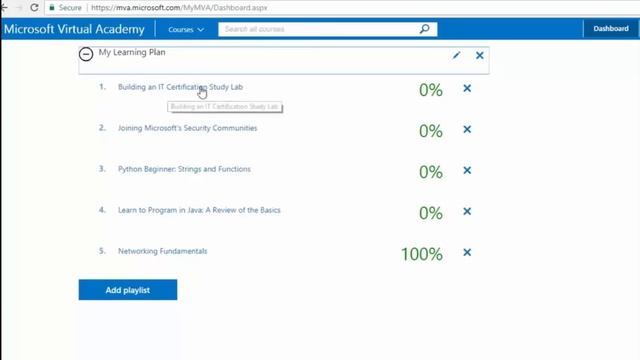Image resolution: width=640 pixels, height=360 pixels.
Task: Remove the Networking Fundamentals course
Action: point(467,252)
